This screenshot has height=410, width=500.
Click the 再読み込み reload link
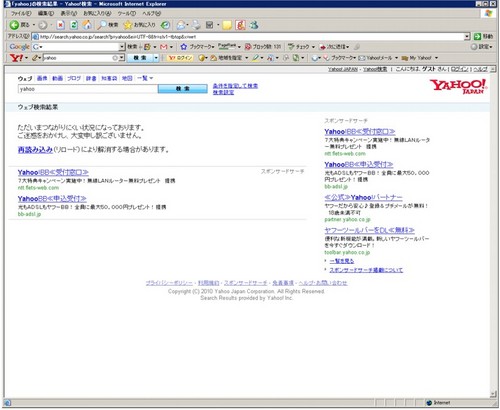[x=35, y=150]
